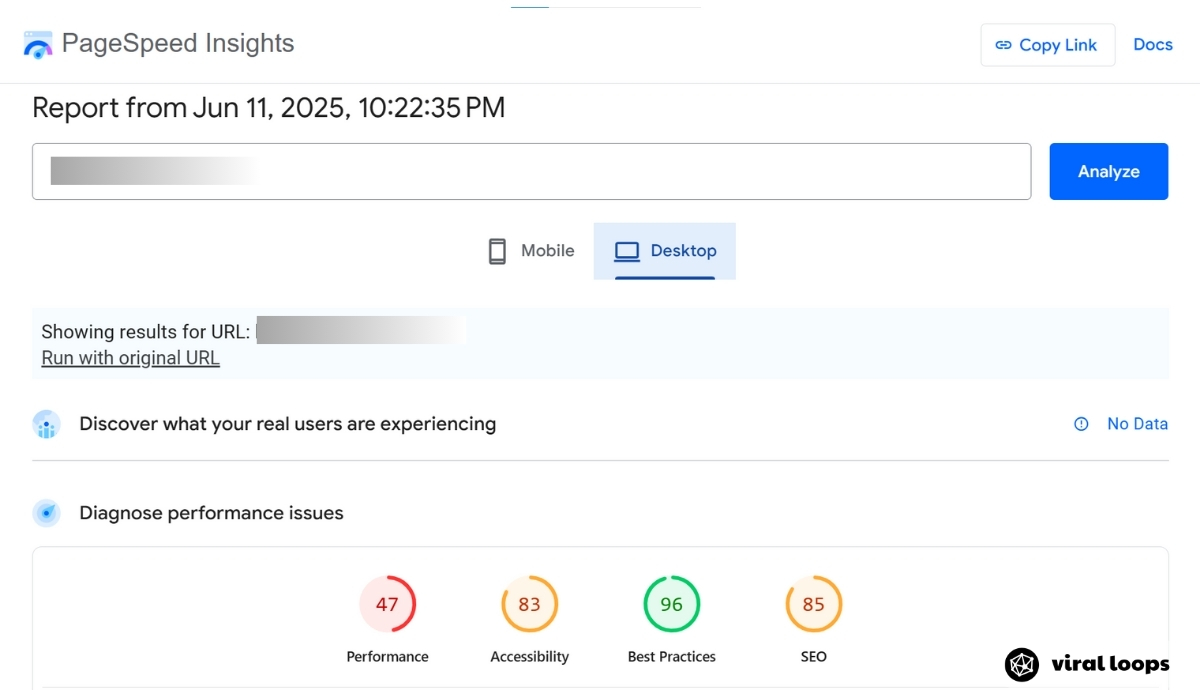Select the Desktop tab
The image size is (1200, 700).
pyautogui.click(x=665, y=251)
